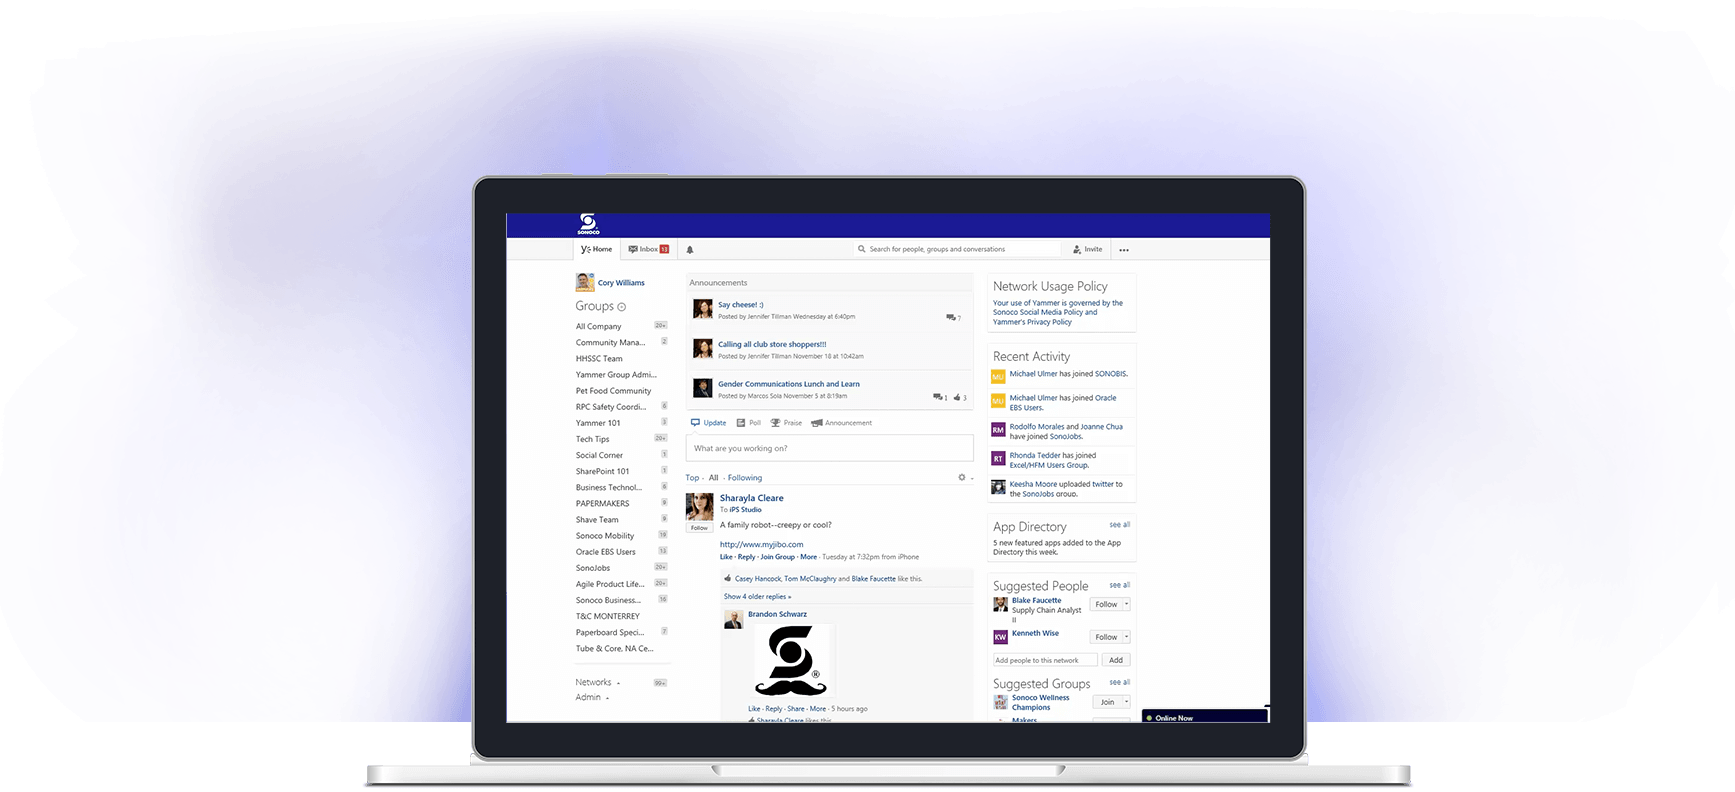Click Follow under Sharayla Cleare's photo
Viewport: 1735px width, 792px height.
pos(699,528)
